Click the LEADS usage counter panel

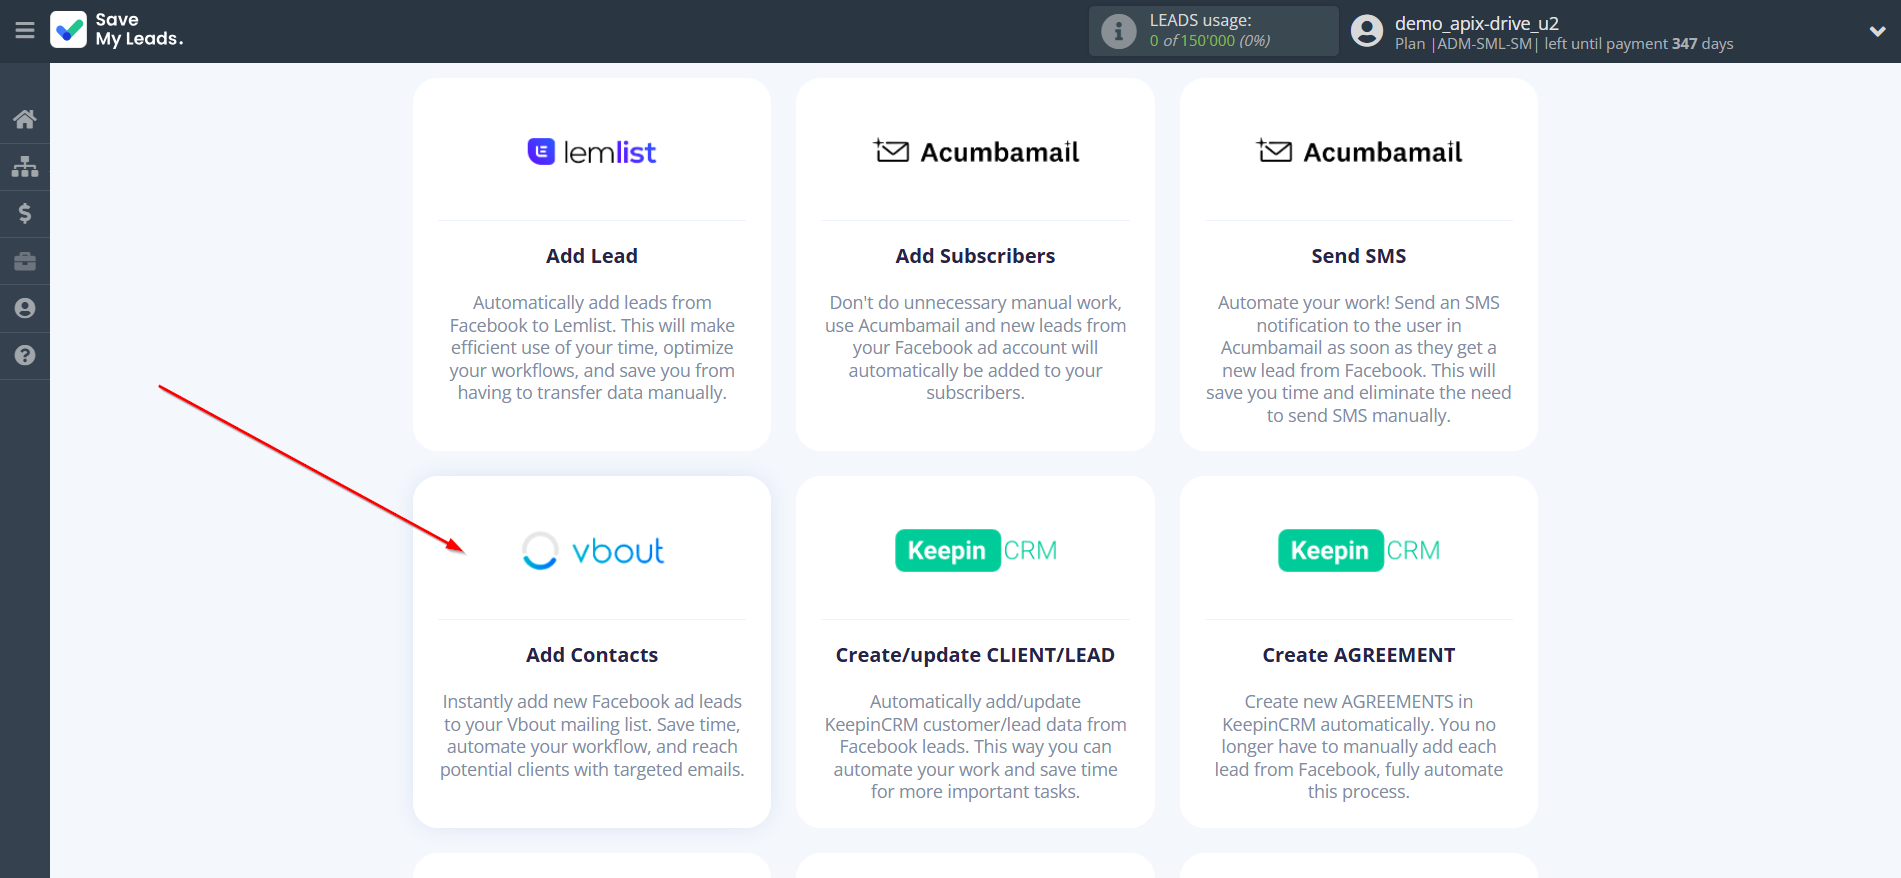click(x=1213, y=31)
